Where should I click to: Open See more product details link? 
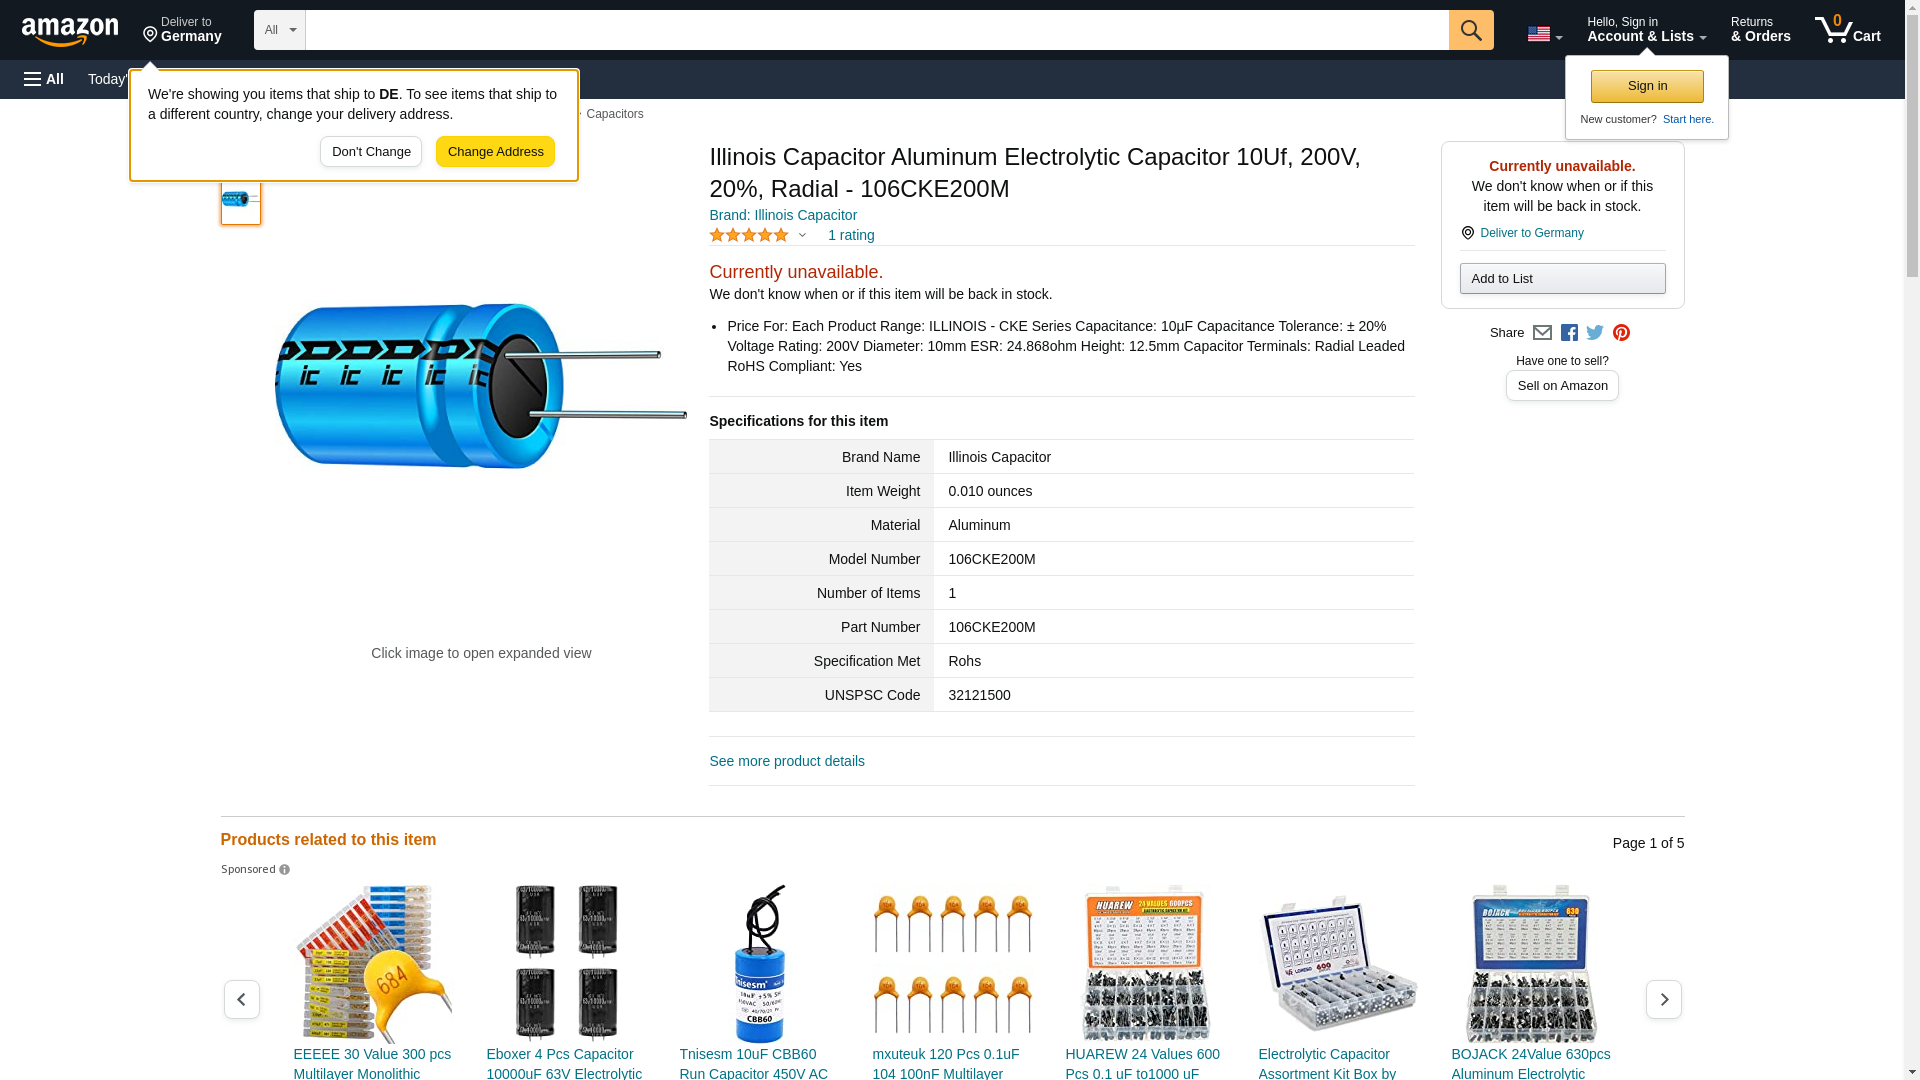(x=787, y=761)
